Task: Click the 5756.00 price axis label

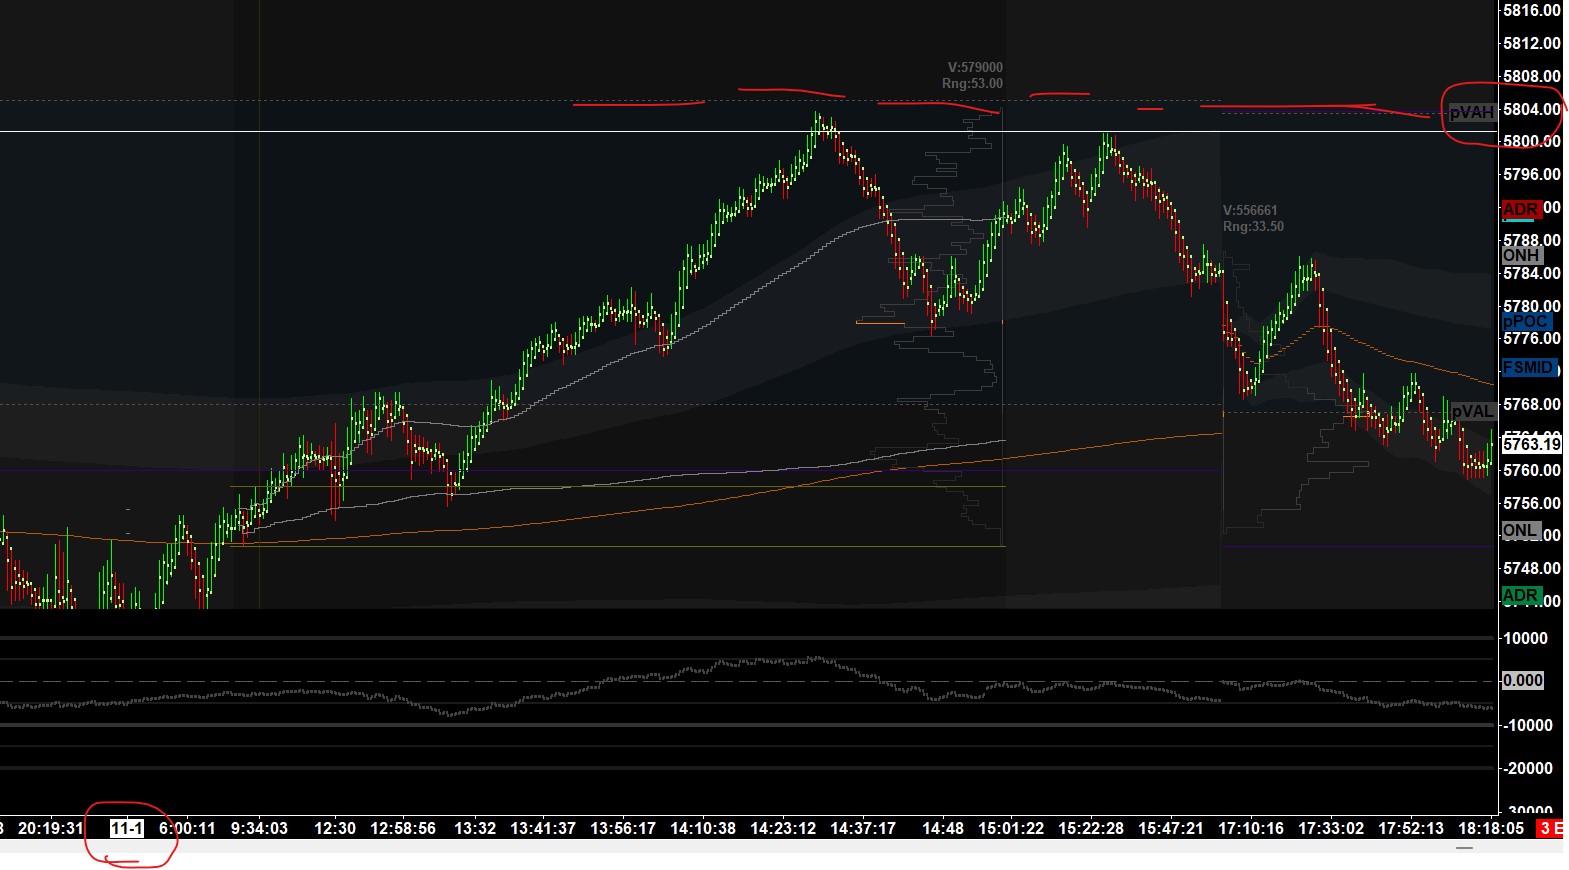Action: pyautogui.click(x=1532, y=503)
